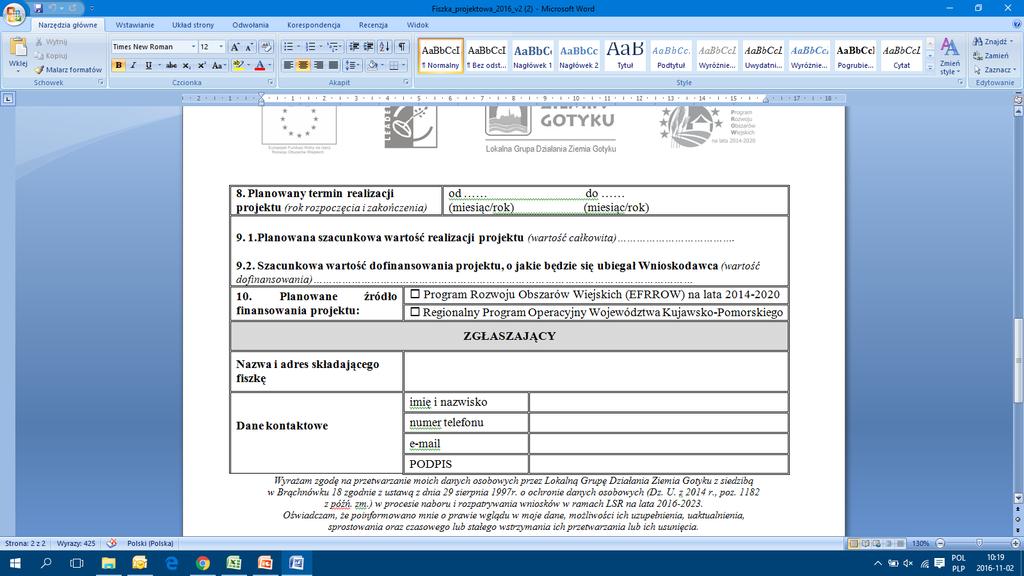Apply the Tytuł style
This screenshot has height=576, width=1024.
tap(625, 56)
